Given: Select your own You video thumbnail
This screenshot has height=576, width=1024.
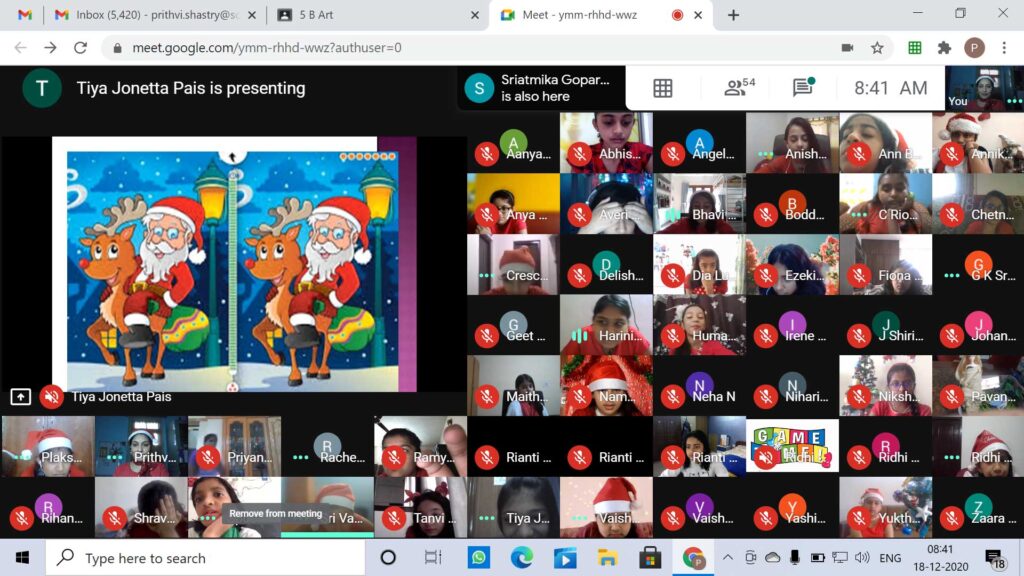Looking at the screenshot, I should click(x=984, y=88).
